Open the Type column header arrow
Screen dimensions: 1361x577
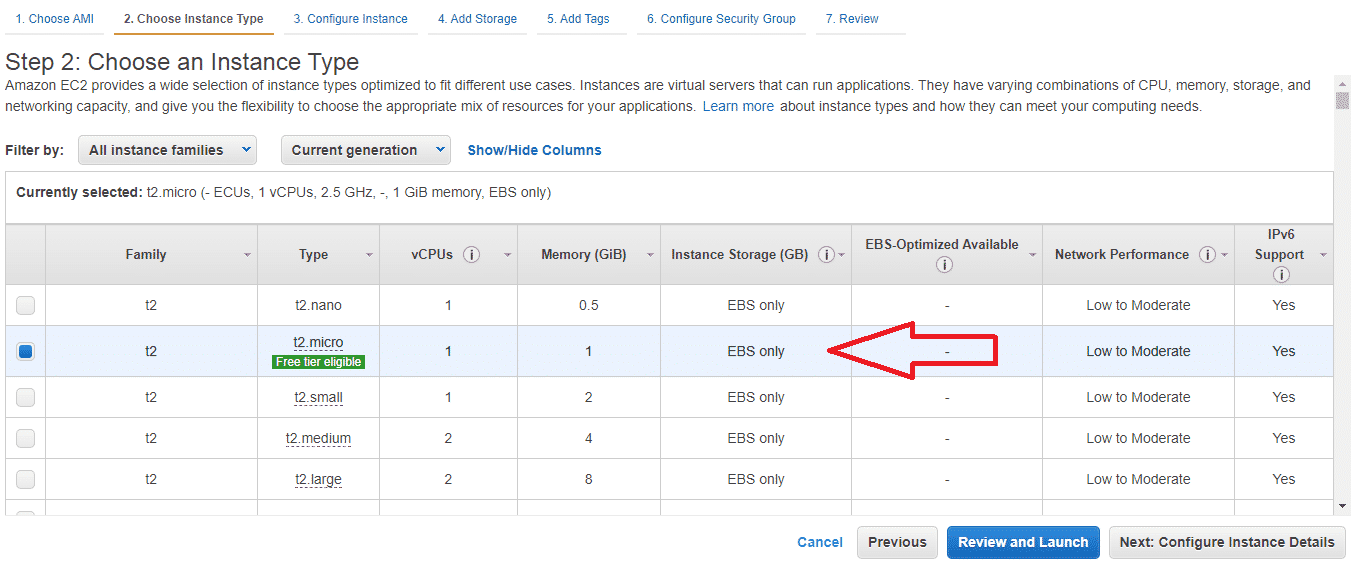[369, 255]
